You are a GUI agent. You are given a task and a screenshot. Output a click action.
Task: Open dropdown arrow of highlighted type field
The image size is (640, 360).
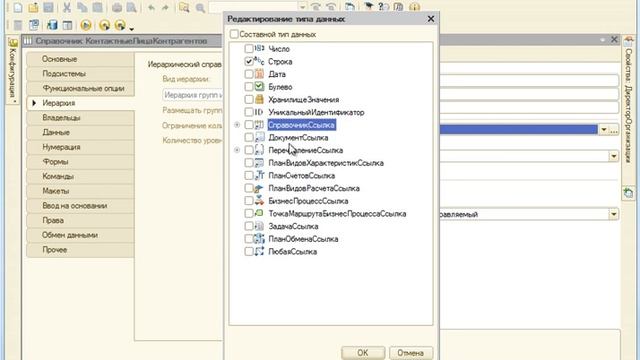(x=603, y=130)
